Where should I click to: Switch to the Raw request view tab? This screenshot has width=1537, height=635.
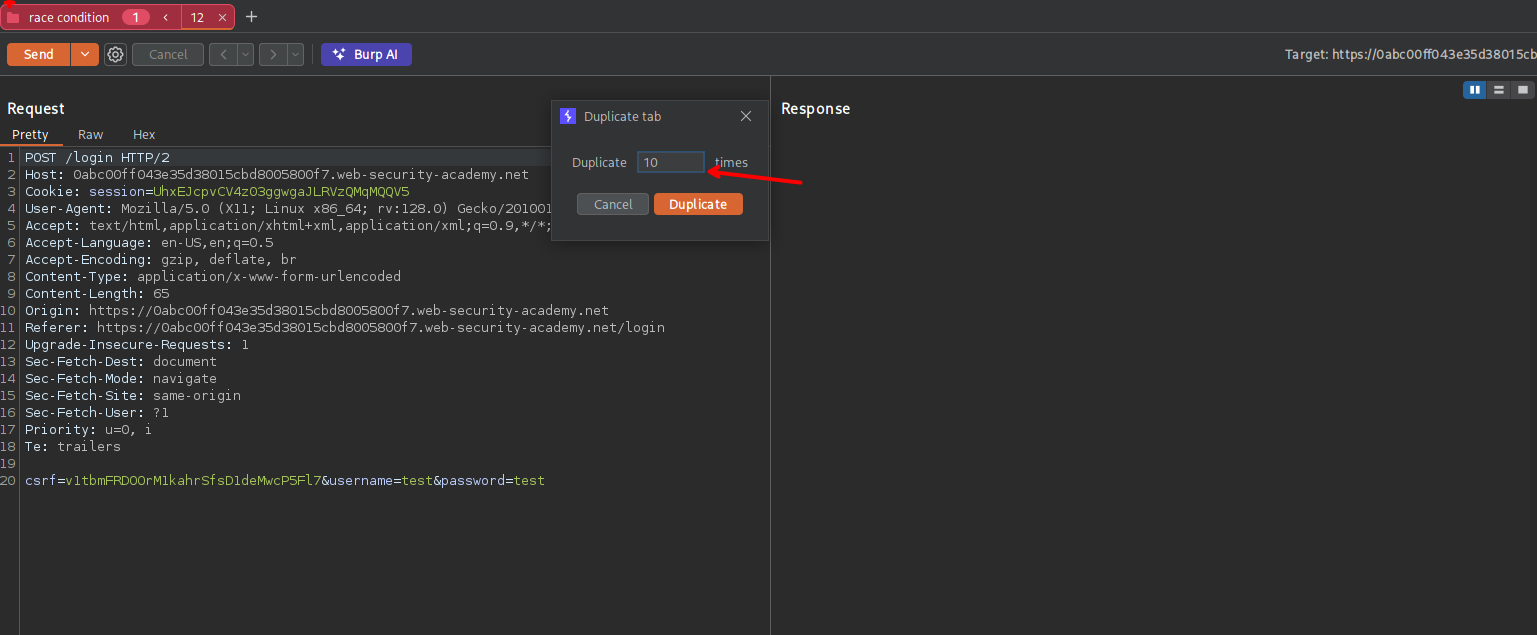90,135
